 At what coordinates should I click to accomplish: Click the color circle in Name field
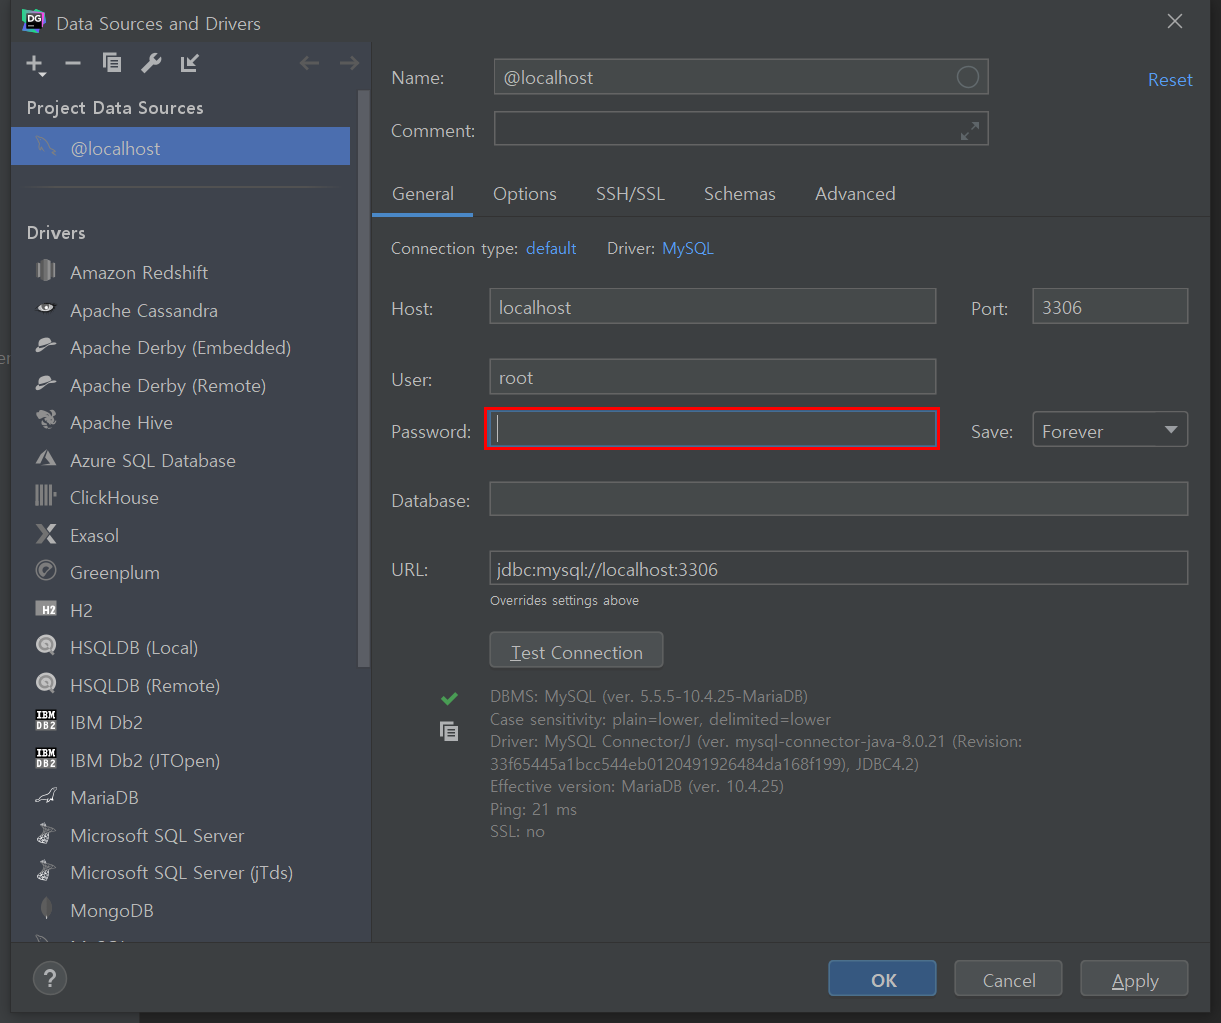[x=967, y=77]
